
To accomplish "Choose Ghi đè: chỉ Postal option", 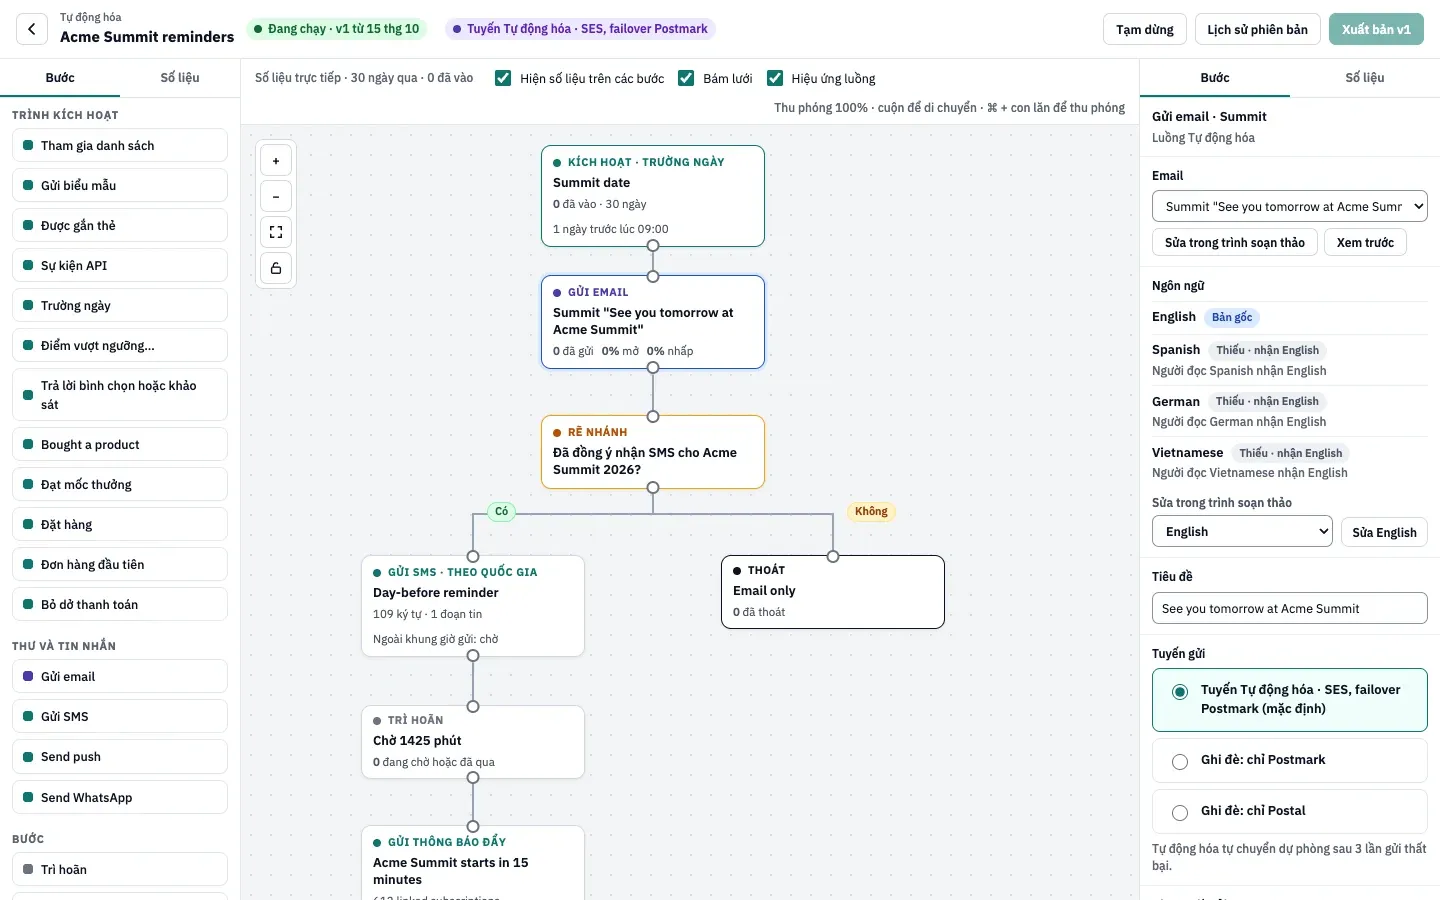I will pos(1289,811).
